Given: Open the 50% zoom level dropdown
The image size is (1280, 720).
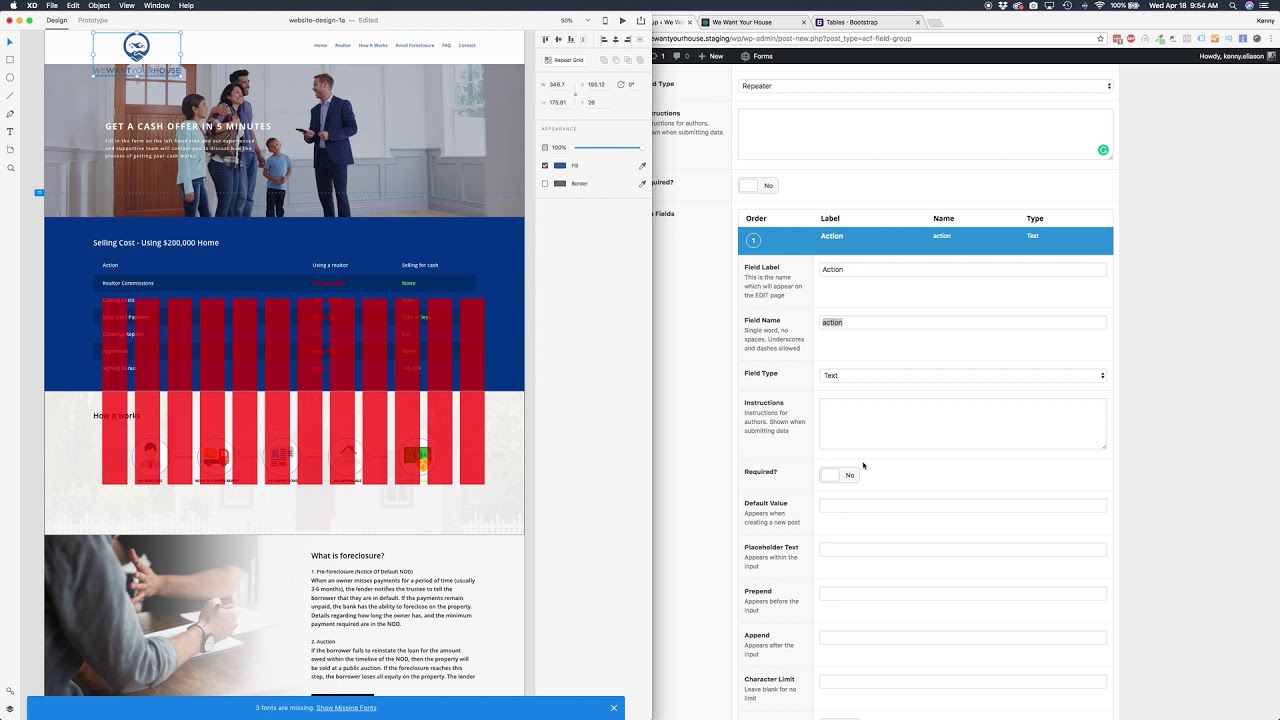Looking at the screenshot, I should pyautogui.click(x=570, y=20).
